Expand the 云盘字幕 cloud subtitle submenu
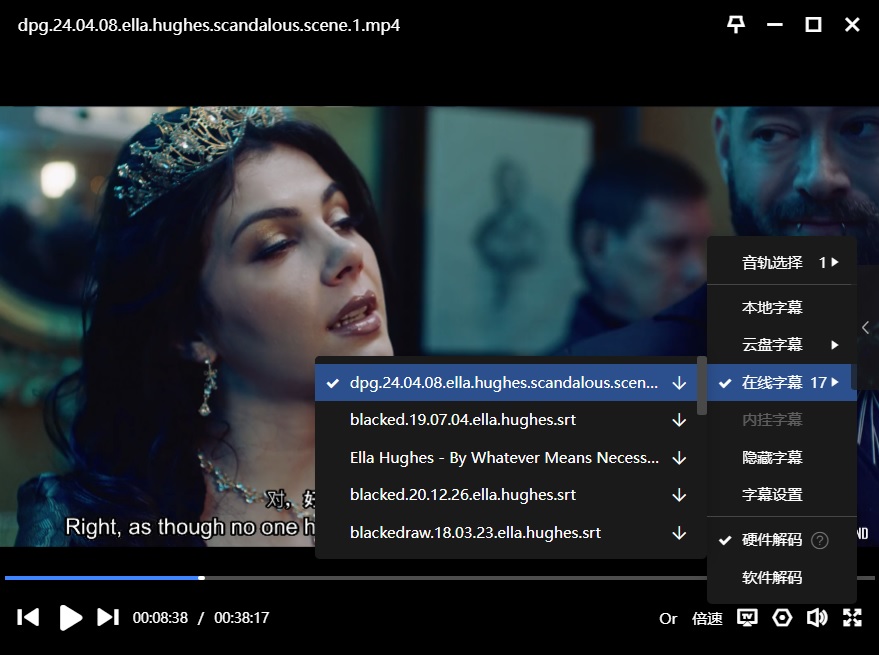 [x=781, y=345]
